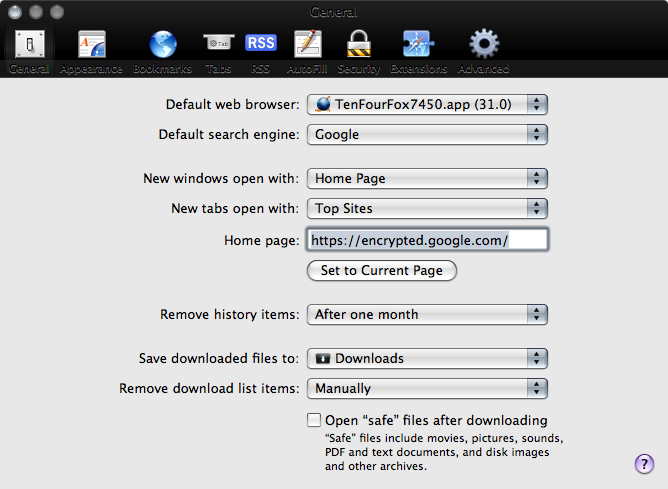This screenshot has width=668, height=489.
Task: Open the Save downloaded files to dropdown
Action: click(x=427, y=359)
